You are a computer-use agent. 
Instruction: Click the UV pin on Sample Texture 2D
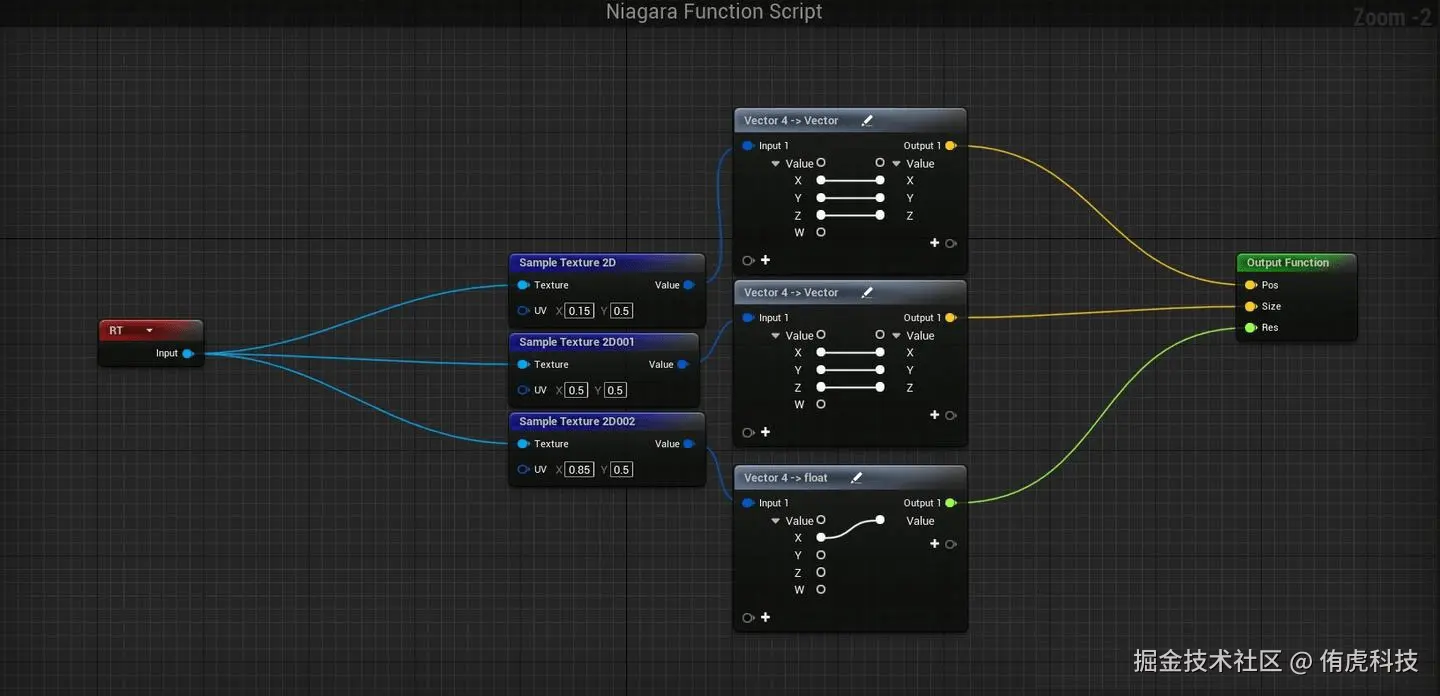click(524, 311)
